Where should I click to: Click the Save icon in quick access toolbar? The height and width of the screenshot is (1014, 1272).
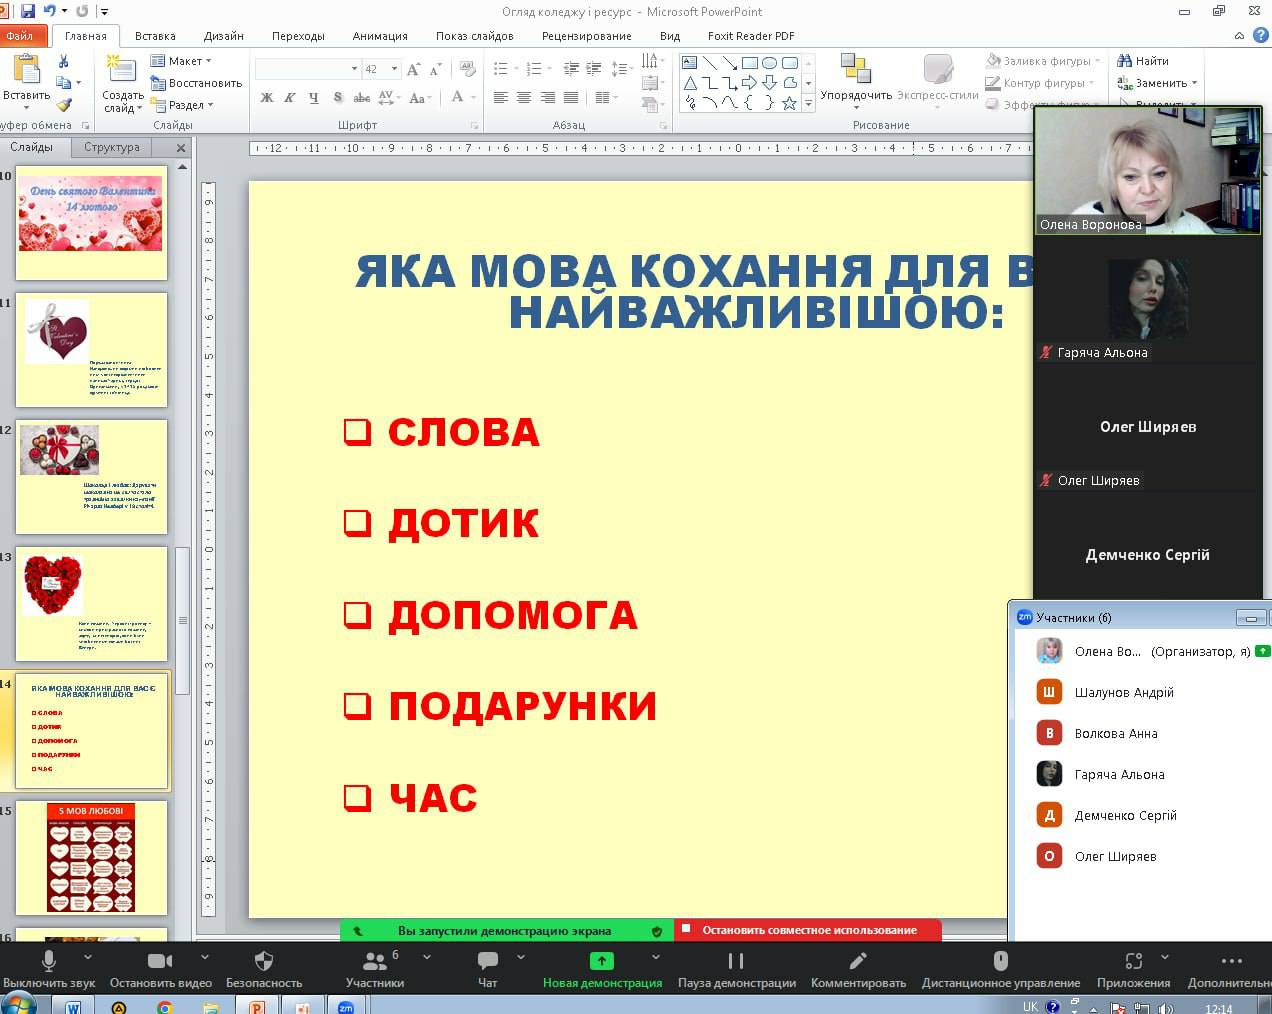[x=28, y=12]
